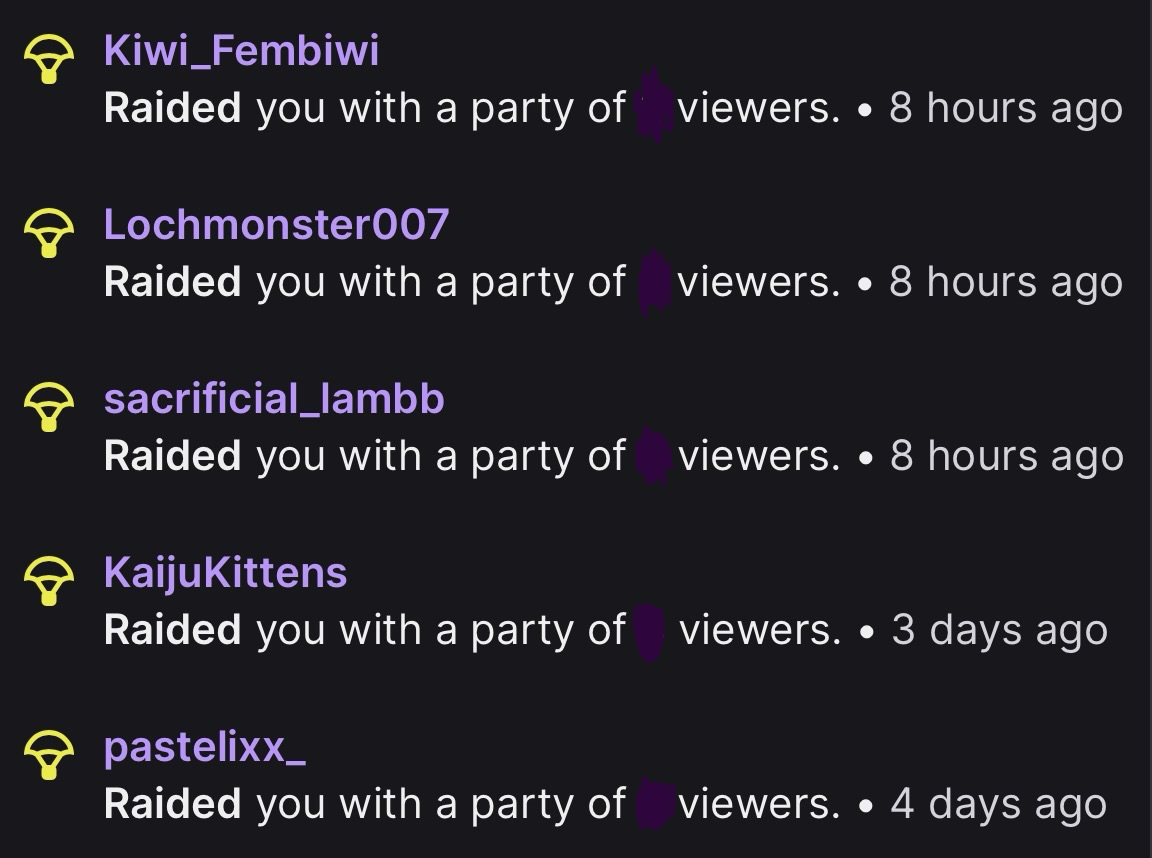Click the raid icon beside KaijuKittens
Viewport: 1152px width, 858px height.
pyautogui.click(x=48, y=582)
